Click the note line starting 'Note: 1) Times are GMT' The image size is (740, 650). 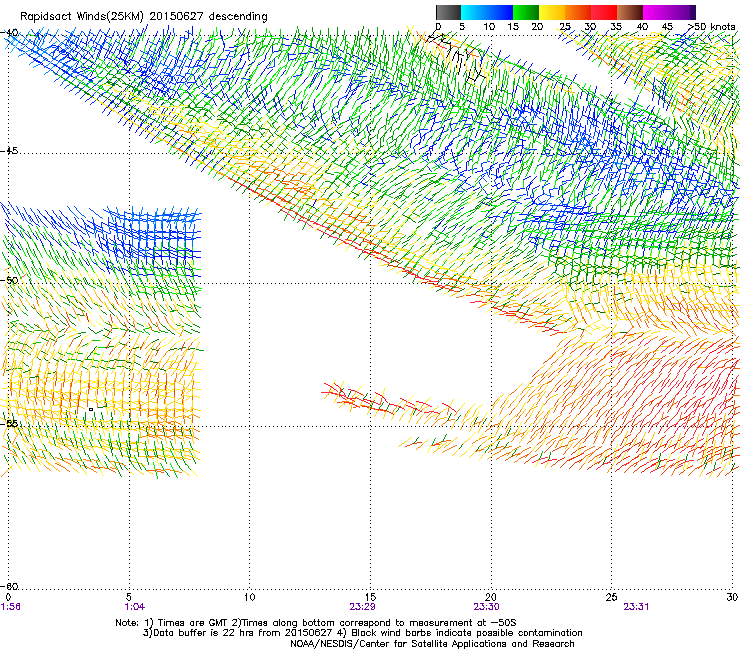[x=316, y=623]
